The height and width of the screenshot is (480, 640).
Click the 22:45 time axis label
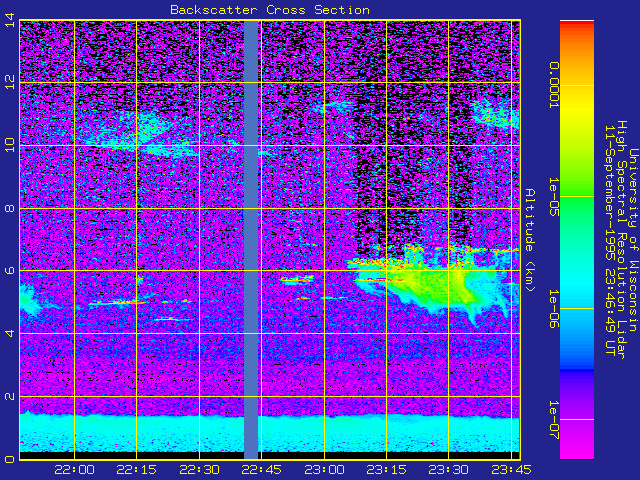(x=262, y=470)
